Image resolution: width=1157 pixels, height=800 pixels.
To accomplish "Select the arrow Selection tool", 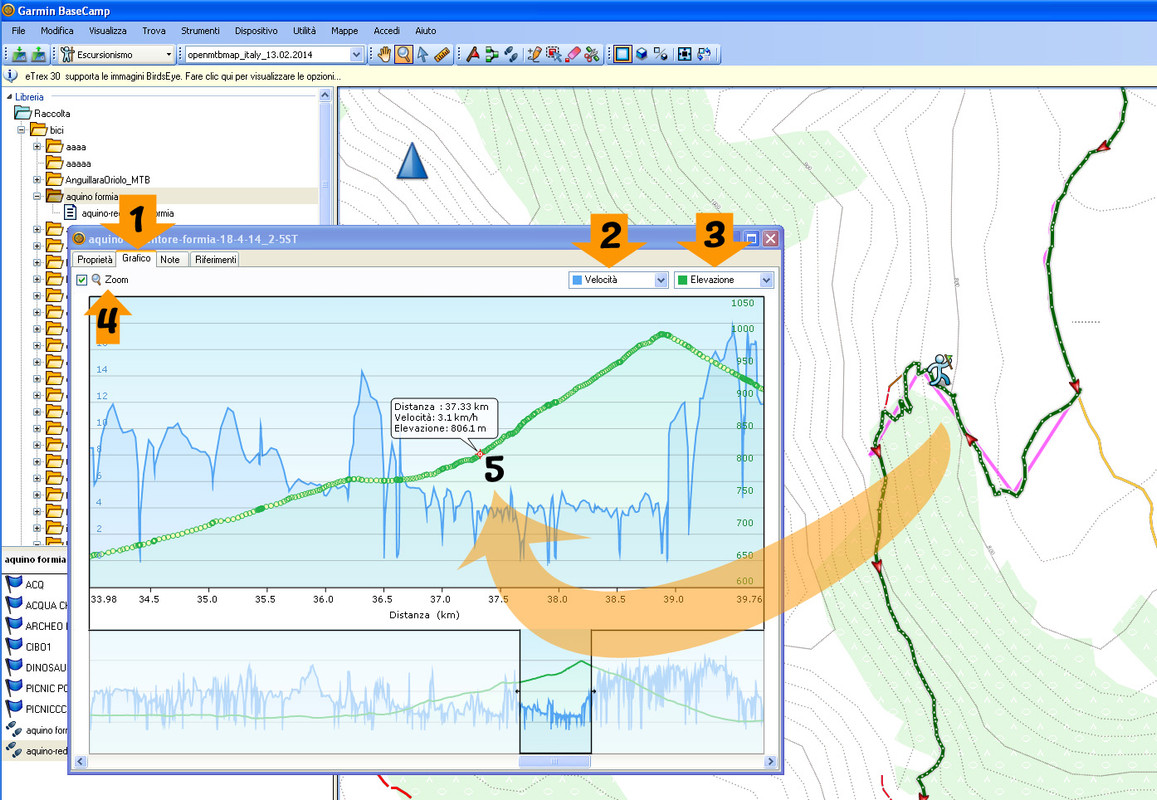I will pyautogui.click(x=423, y=54).
